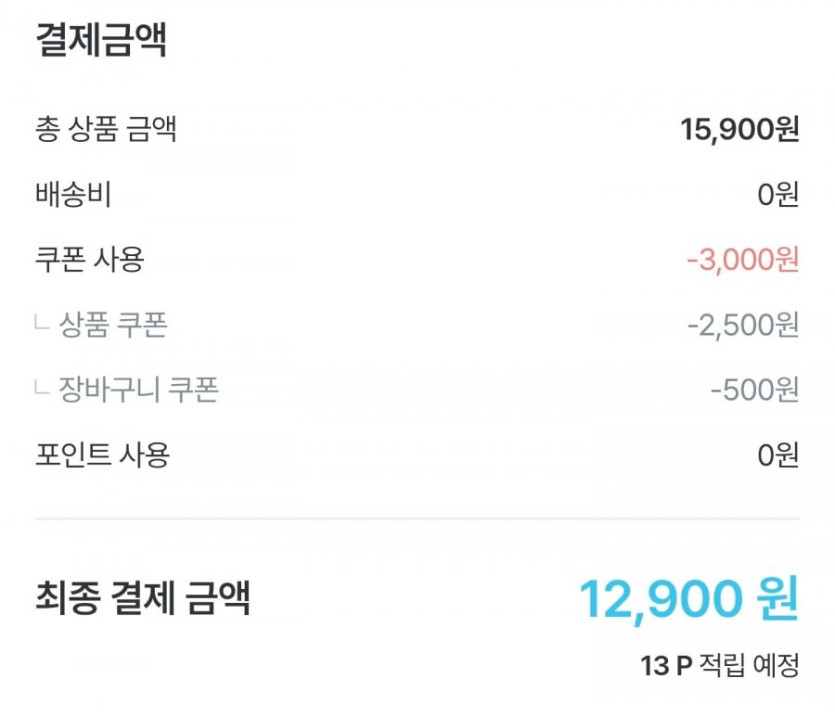835x717 pixels.
Task: Click the indent marker before 상품 쿠폰
Action: 41,323
